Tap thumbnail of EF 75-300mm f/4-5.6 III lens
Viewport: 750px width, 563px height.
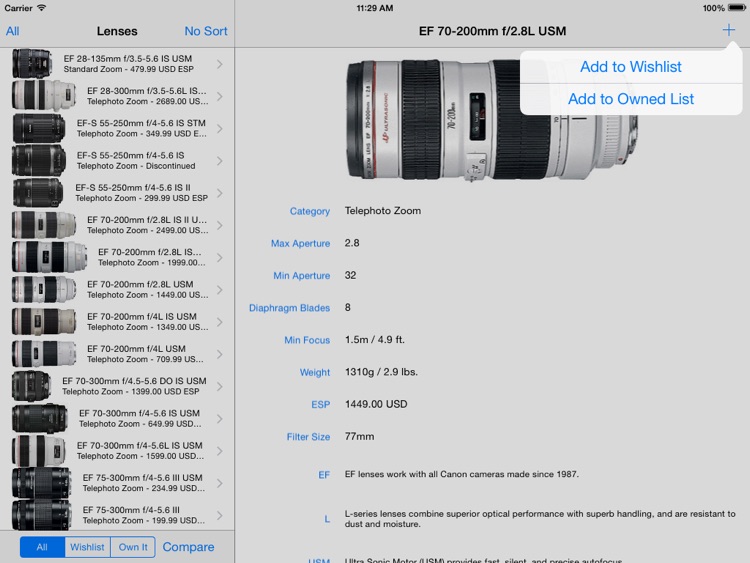click(42, 515)
